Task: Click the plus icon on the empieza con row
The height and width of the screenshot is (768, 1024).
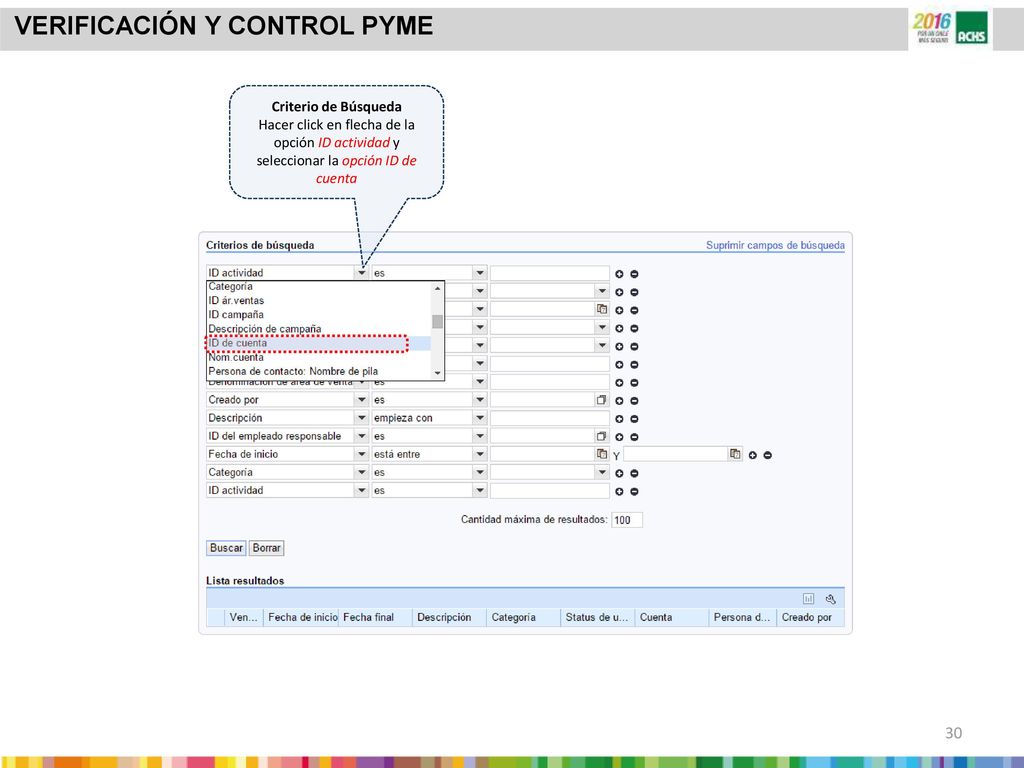Action: [x=619, y=419]
